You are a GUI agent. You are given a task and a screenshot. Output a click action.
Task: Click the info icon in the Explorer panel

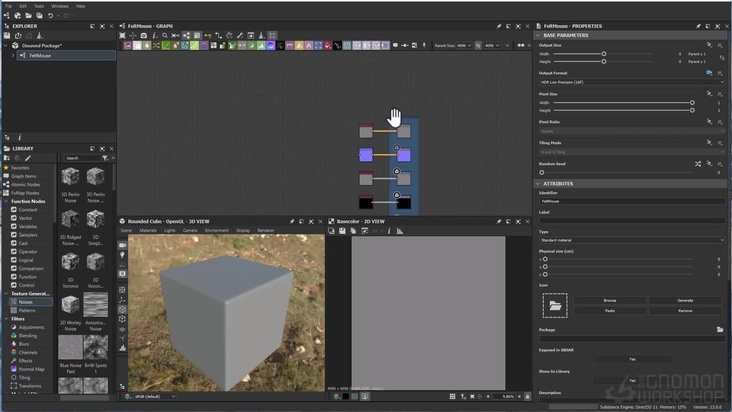click(20, 136)
